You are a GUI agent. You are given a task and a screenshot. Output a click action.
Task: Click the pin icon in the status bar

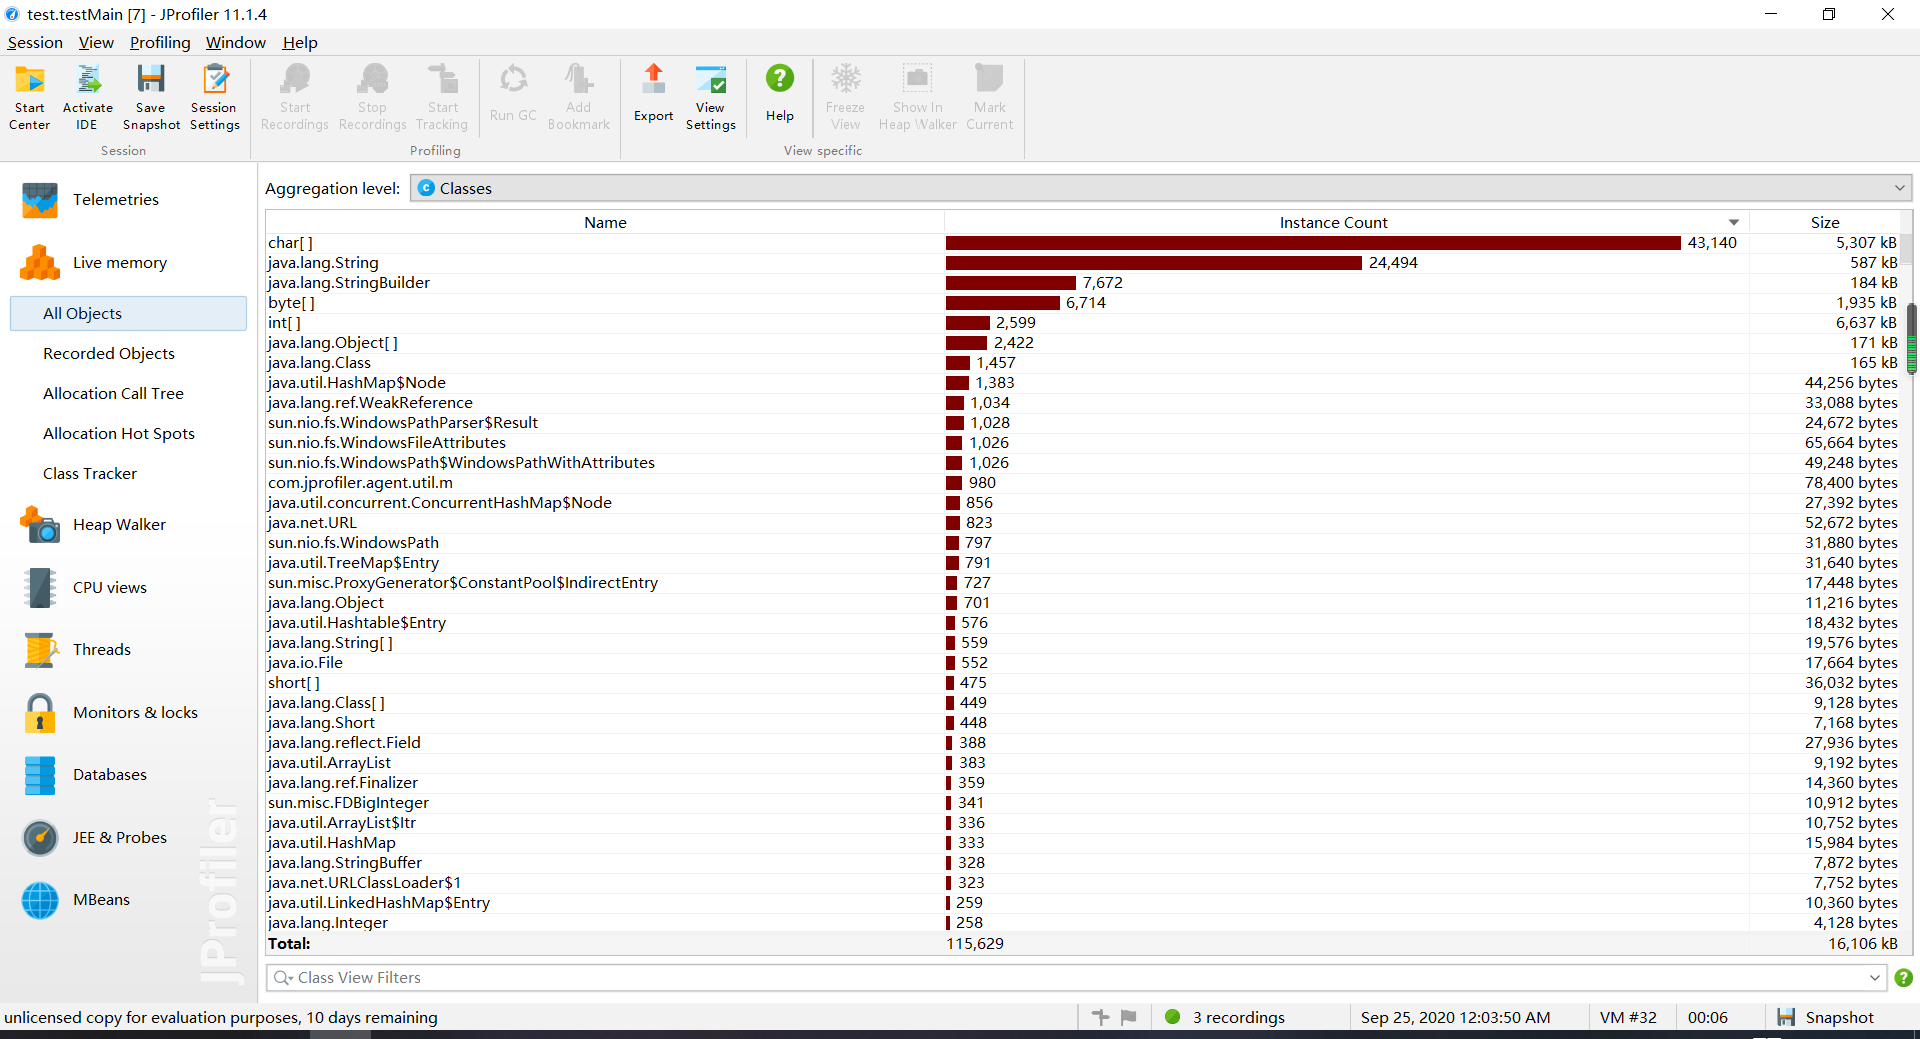[x=1101, y=1017]
